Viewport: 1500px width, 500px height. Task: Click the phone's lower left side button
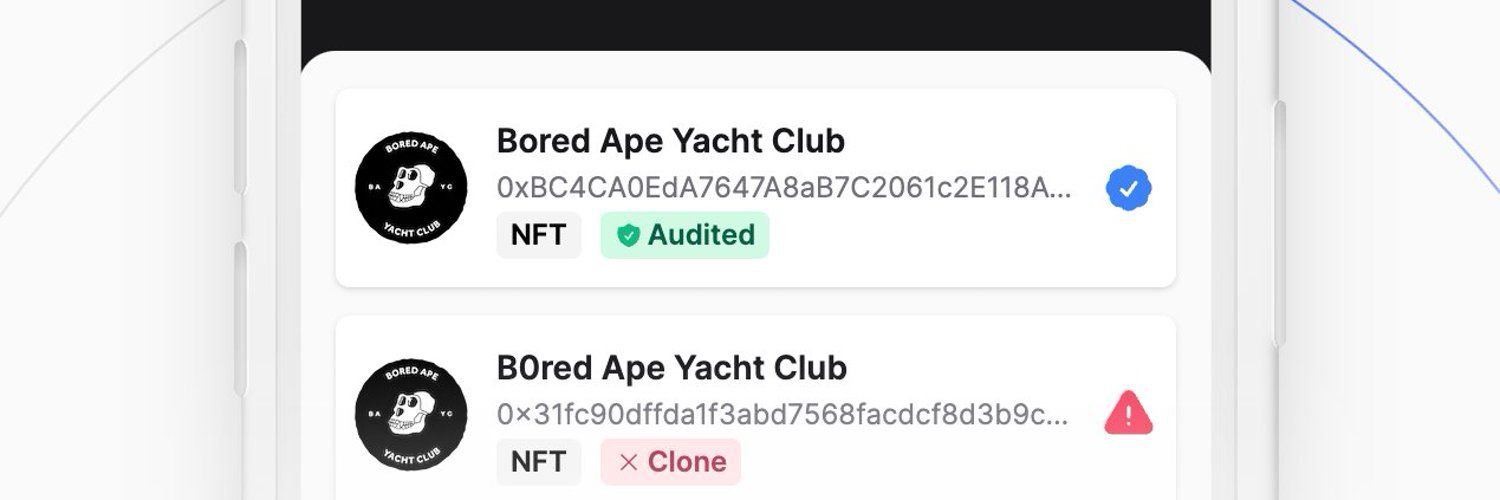240,318
